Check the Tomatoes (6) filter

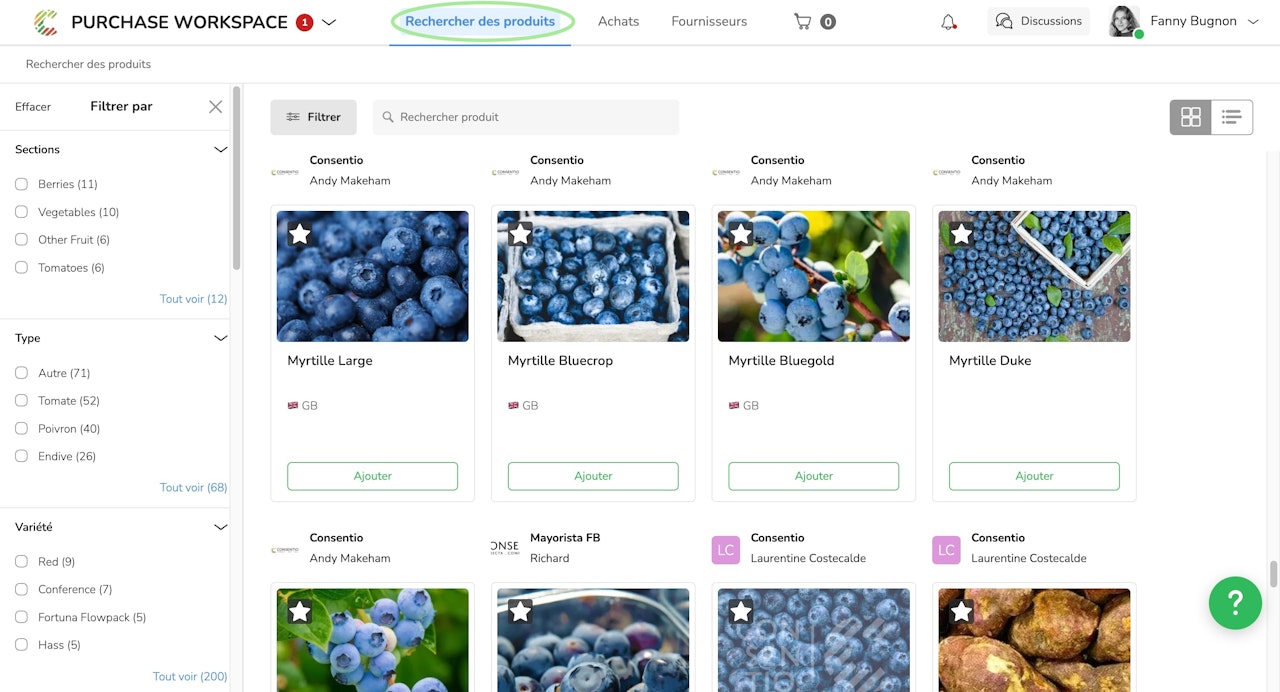tap(21, 268)
